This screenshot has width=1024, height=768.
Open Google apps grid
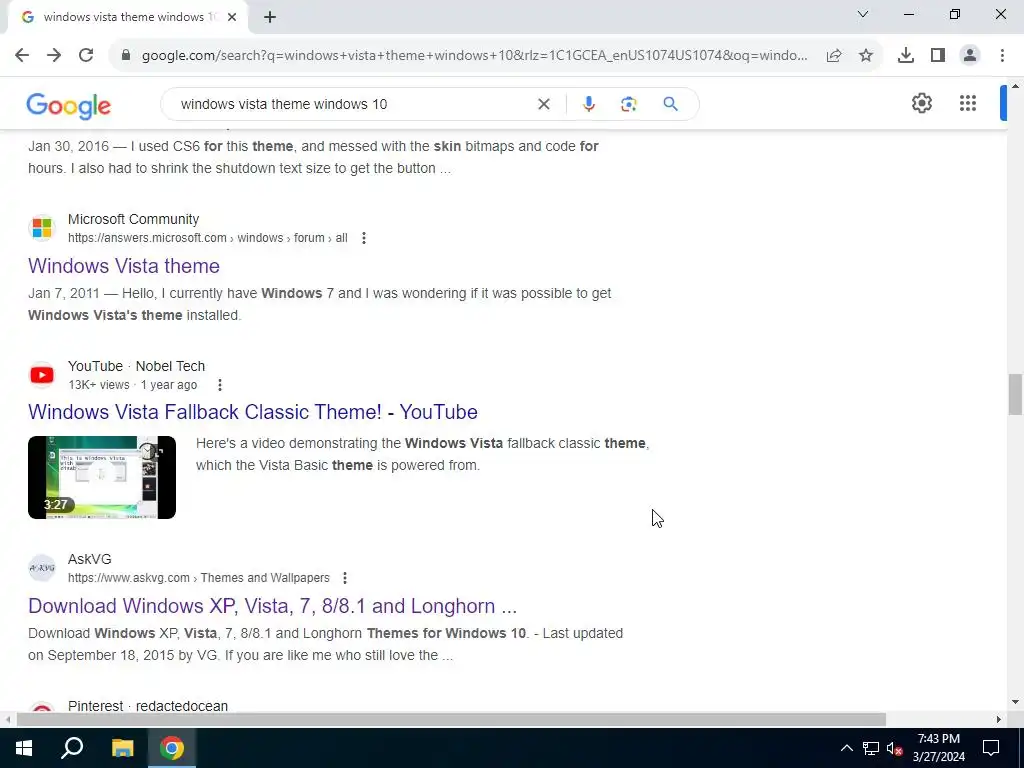point(968,103)
